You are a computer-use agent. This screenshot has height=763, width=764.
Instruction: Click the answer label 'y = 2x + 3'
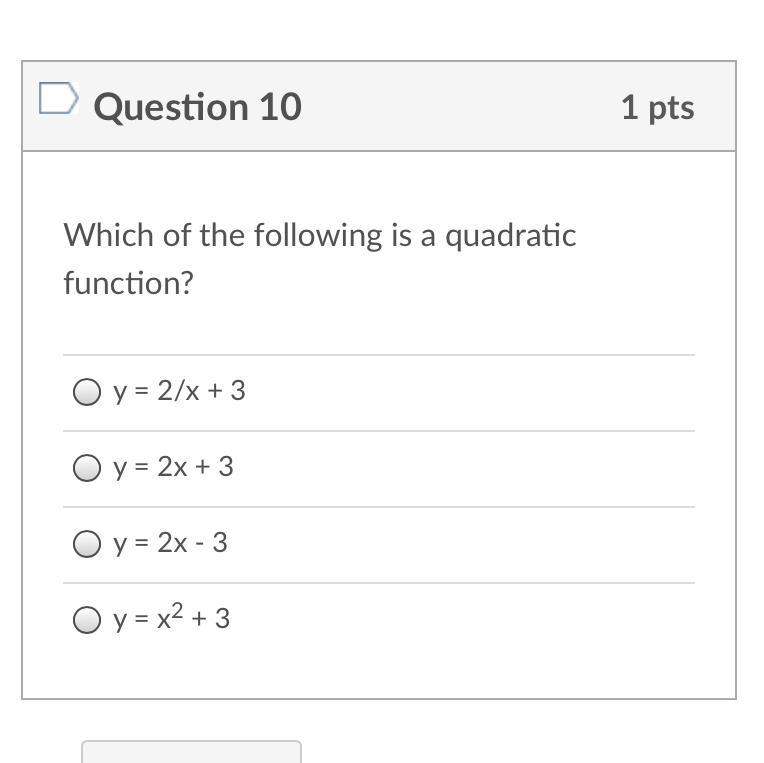tap(173, 467)
